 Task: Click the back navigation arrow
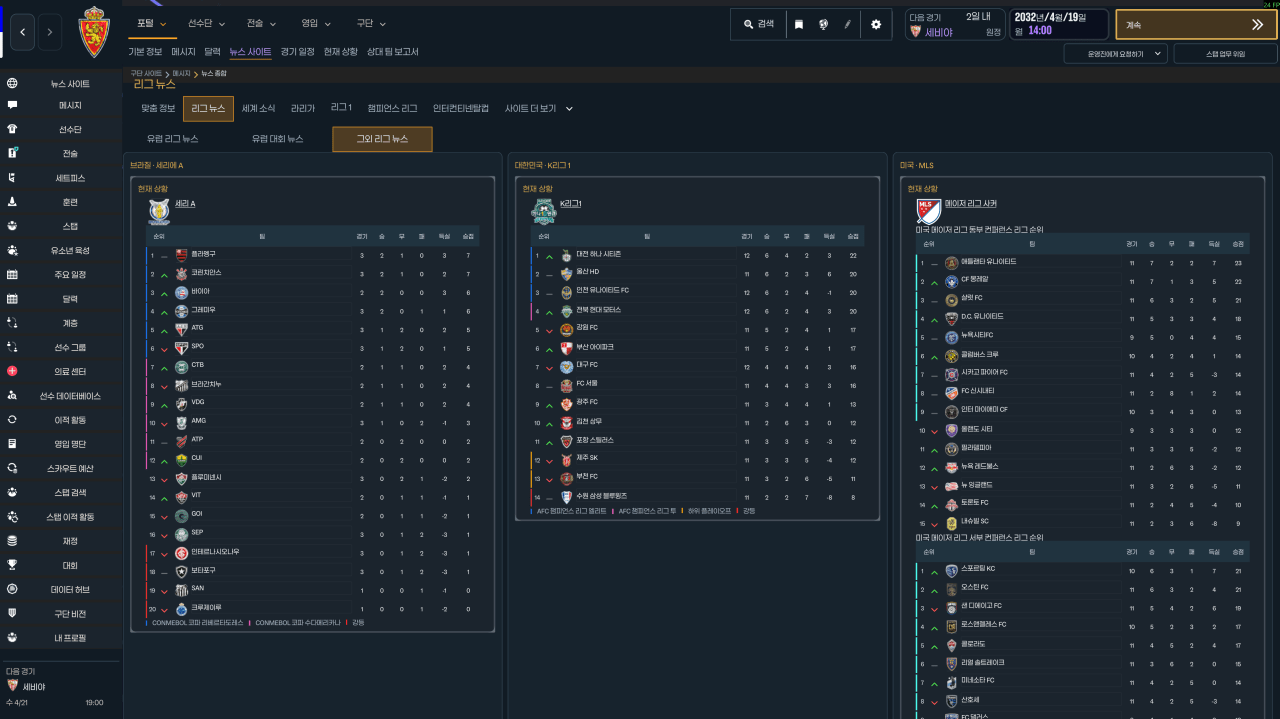(22, 32)
